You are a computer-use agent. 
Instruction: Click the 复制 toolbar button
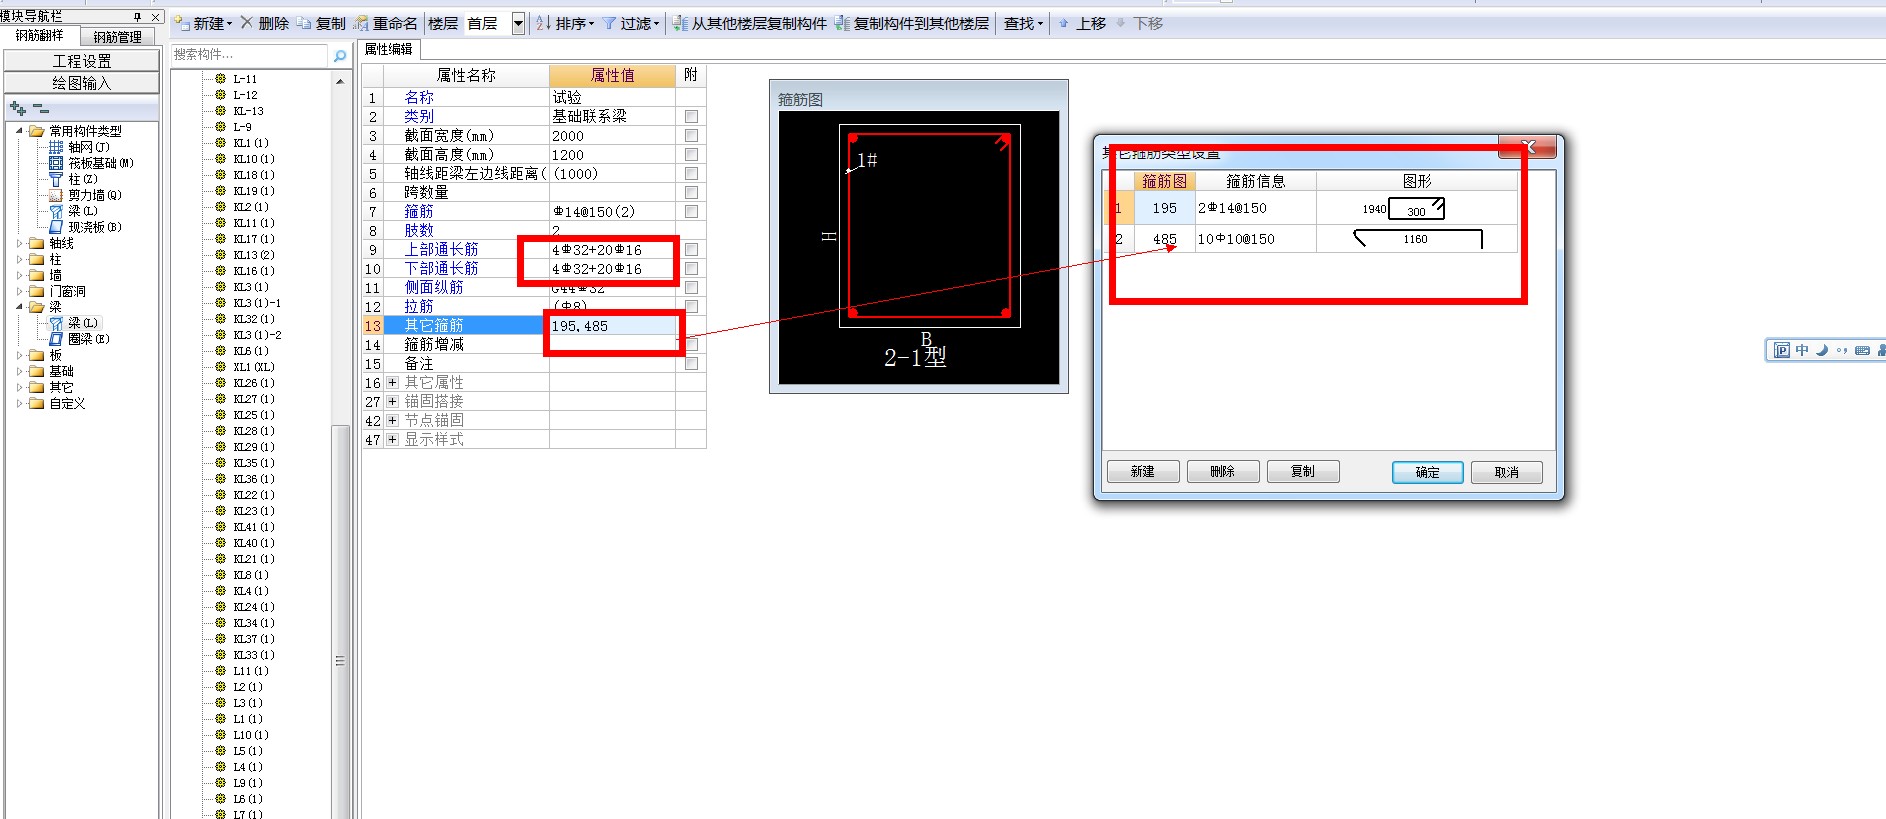[x=321, y=23]
